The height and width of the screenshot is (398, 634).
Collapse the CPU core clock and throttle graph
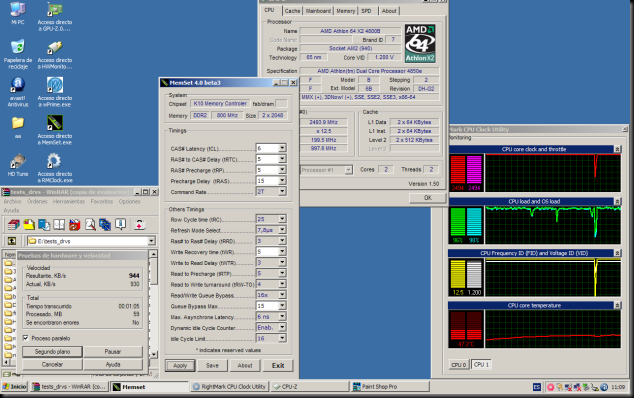point(617,149)
